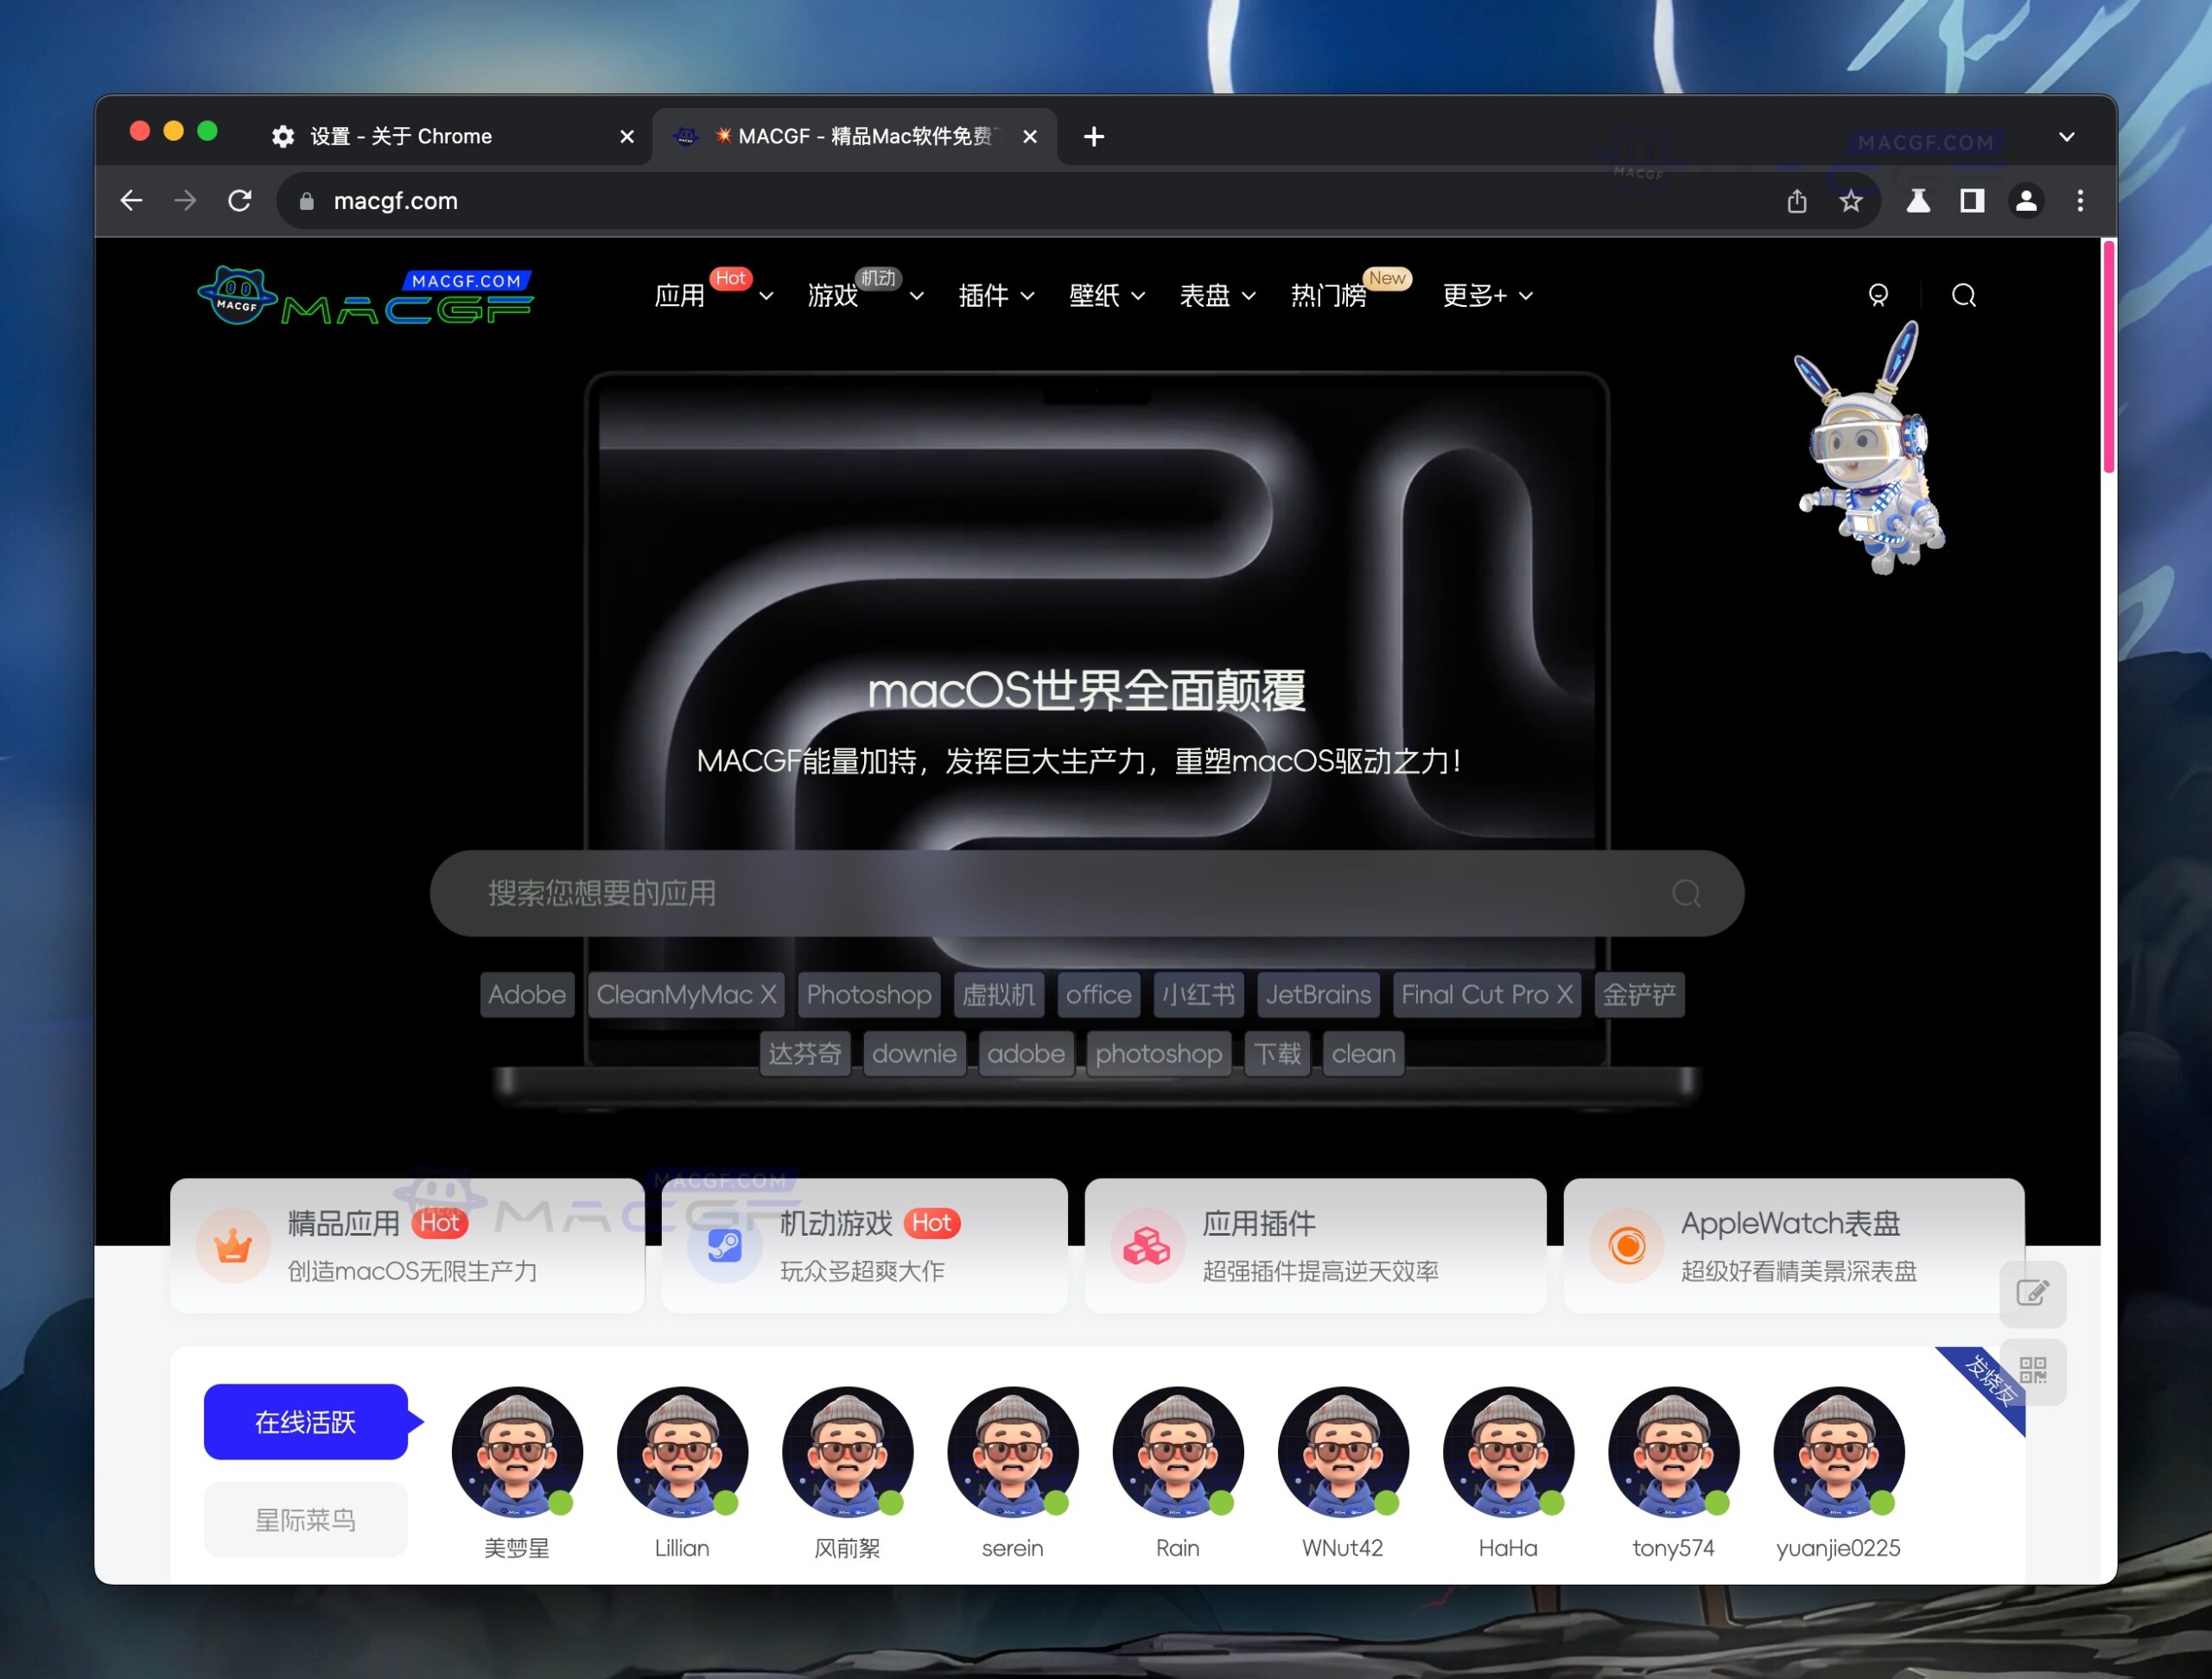This screenshot has width=2212, height=1679.
Task: Click the Steam icon on 机动游戏 card
Action: [x=723, y=1246]
